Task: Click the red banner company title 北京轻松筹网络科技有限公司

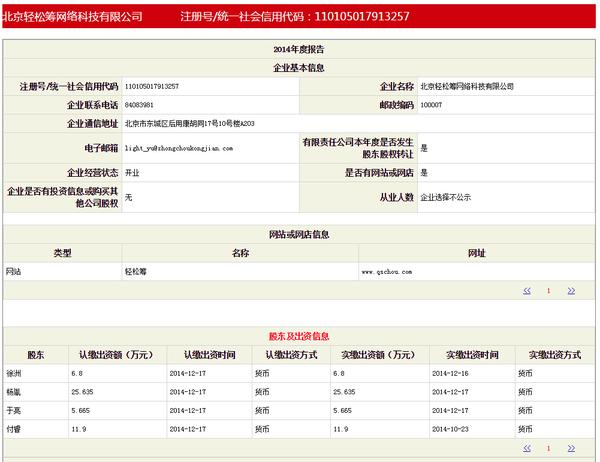Action: tap(72, 16)
